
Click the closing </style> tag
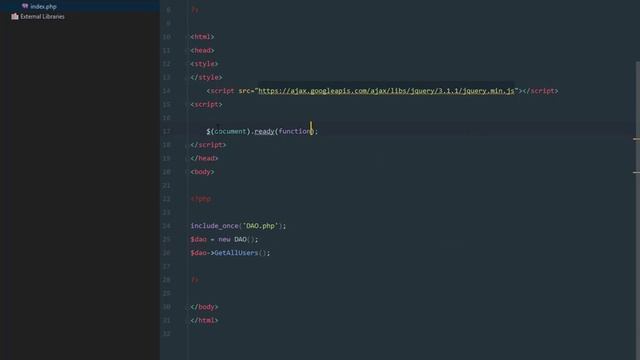pos(206,77)
